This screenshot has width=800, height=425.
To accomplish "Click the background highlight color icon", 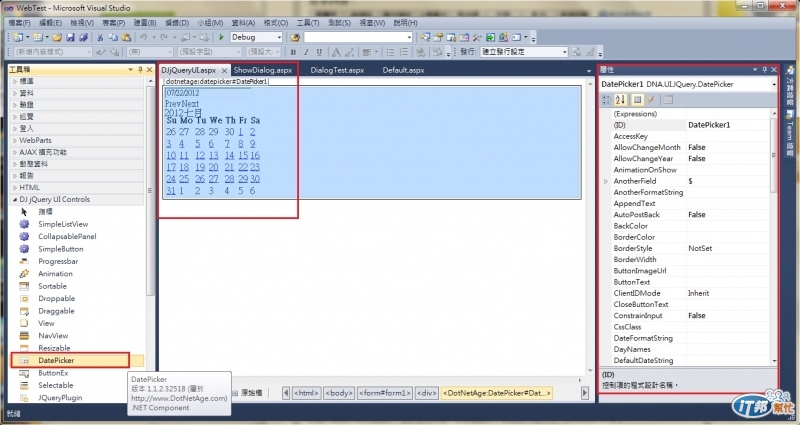I will click(x=349, y=52).
